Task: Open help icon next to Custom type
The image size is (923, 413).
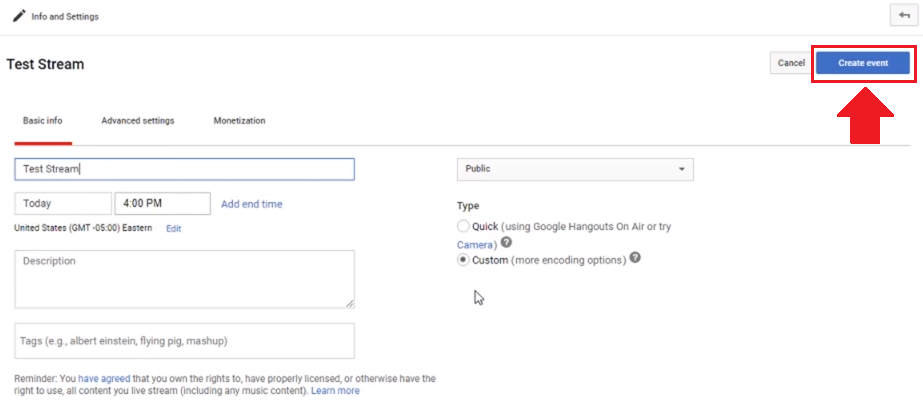Action: click(635, 258)
